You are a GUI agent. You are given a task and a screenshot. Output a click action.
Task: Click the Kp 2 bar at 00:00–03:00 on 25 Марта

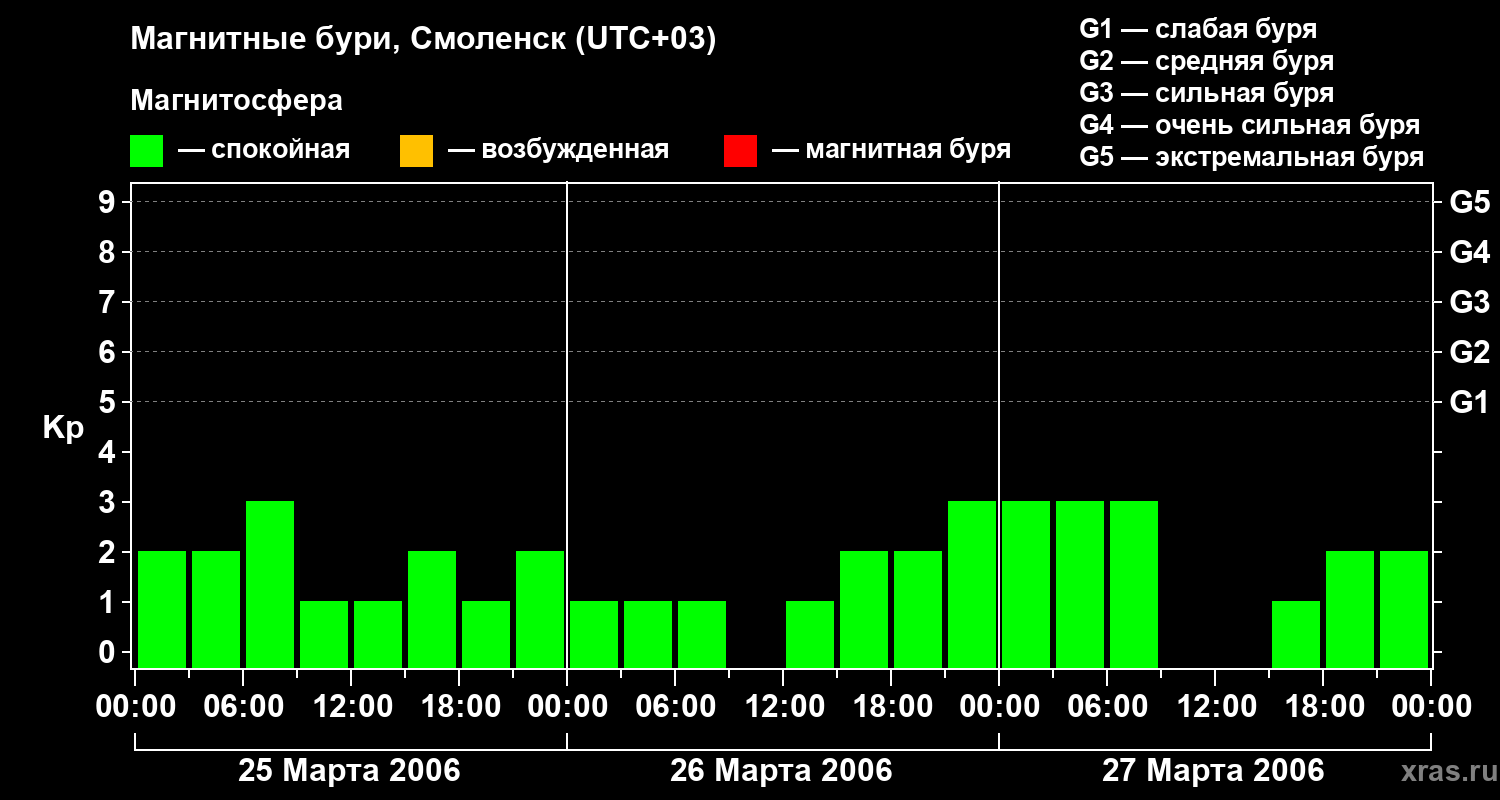pyautogui.click(x=162, y=609)
